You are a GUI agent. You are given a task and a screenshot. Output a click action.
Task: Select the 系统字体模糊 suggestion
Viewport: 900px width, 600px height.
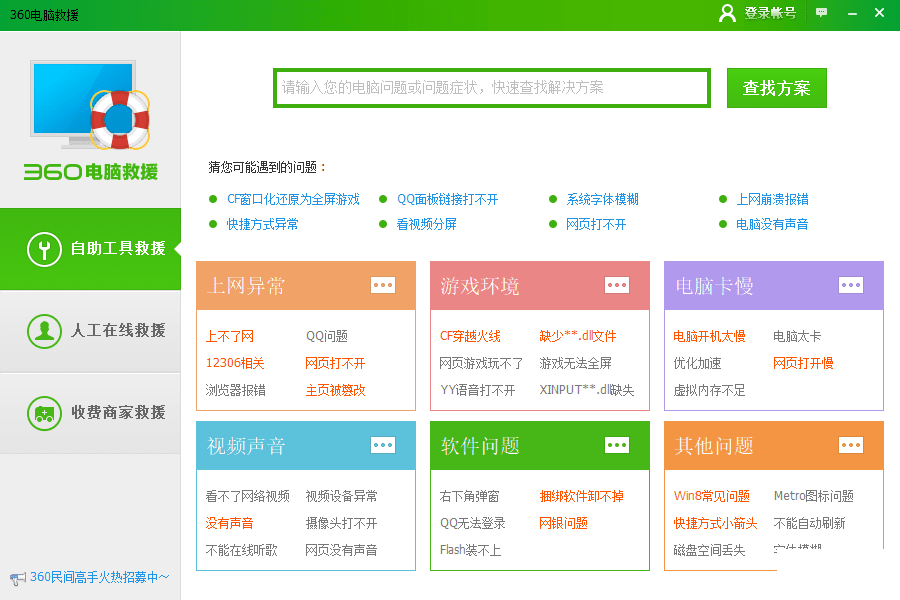602,199
